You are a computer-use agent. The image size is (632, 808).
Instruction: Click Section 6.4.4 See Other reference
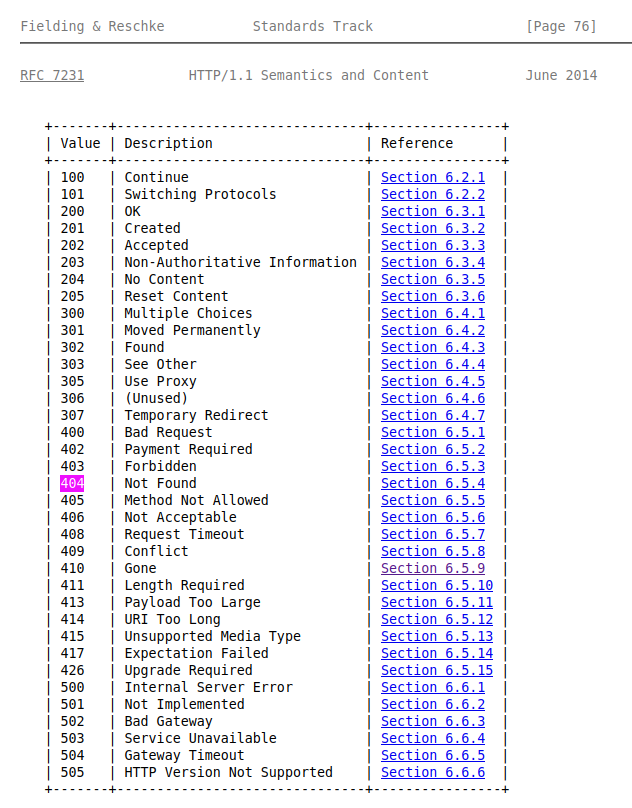point(433,364)
